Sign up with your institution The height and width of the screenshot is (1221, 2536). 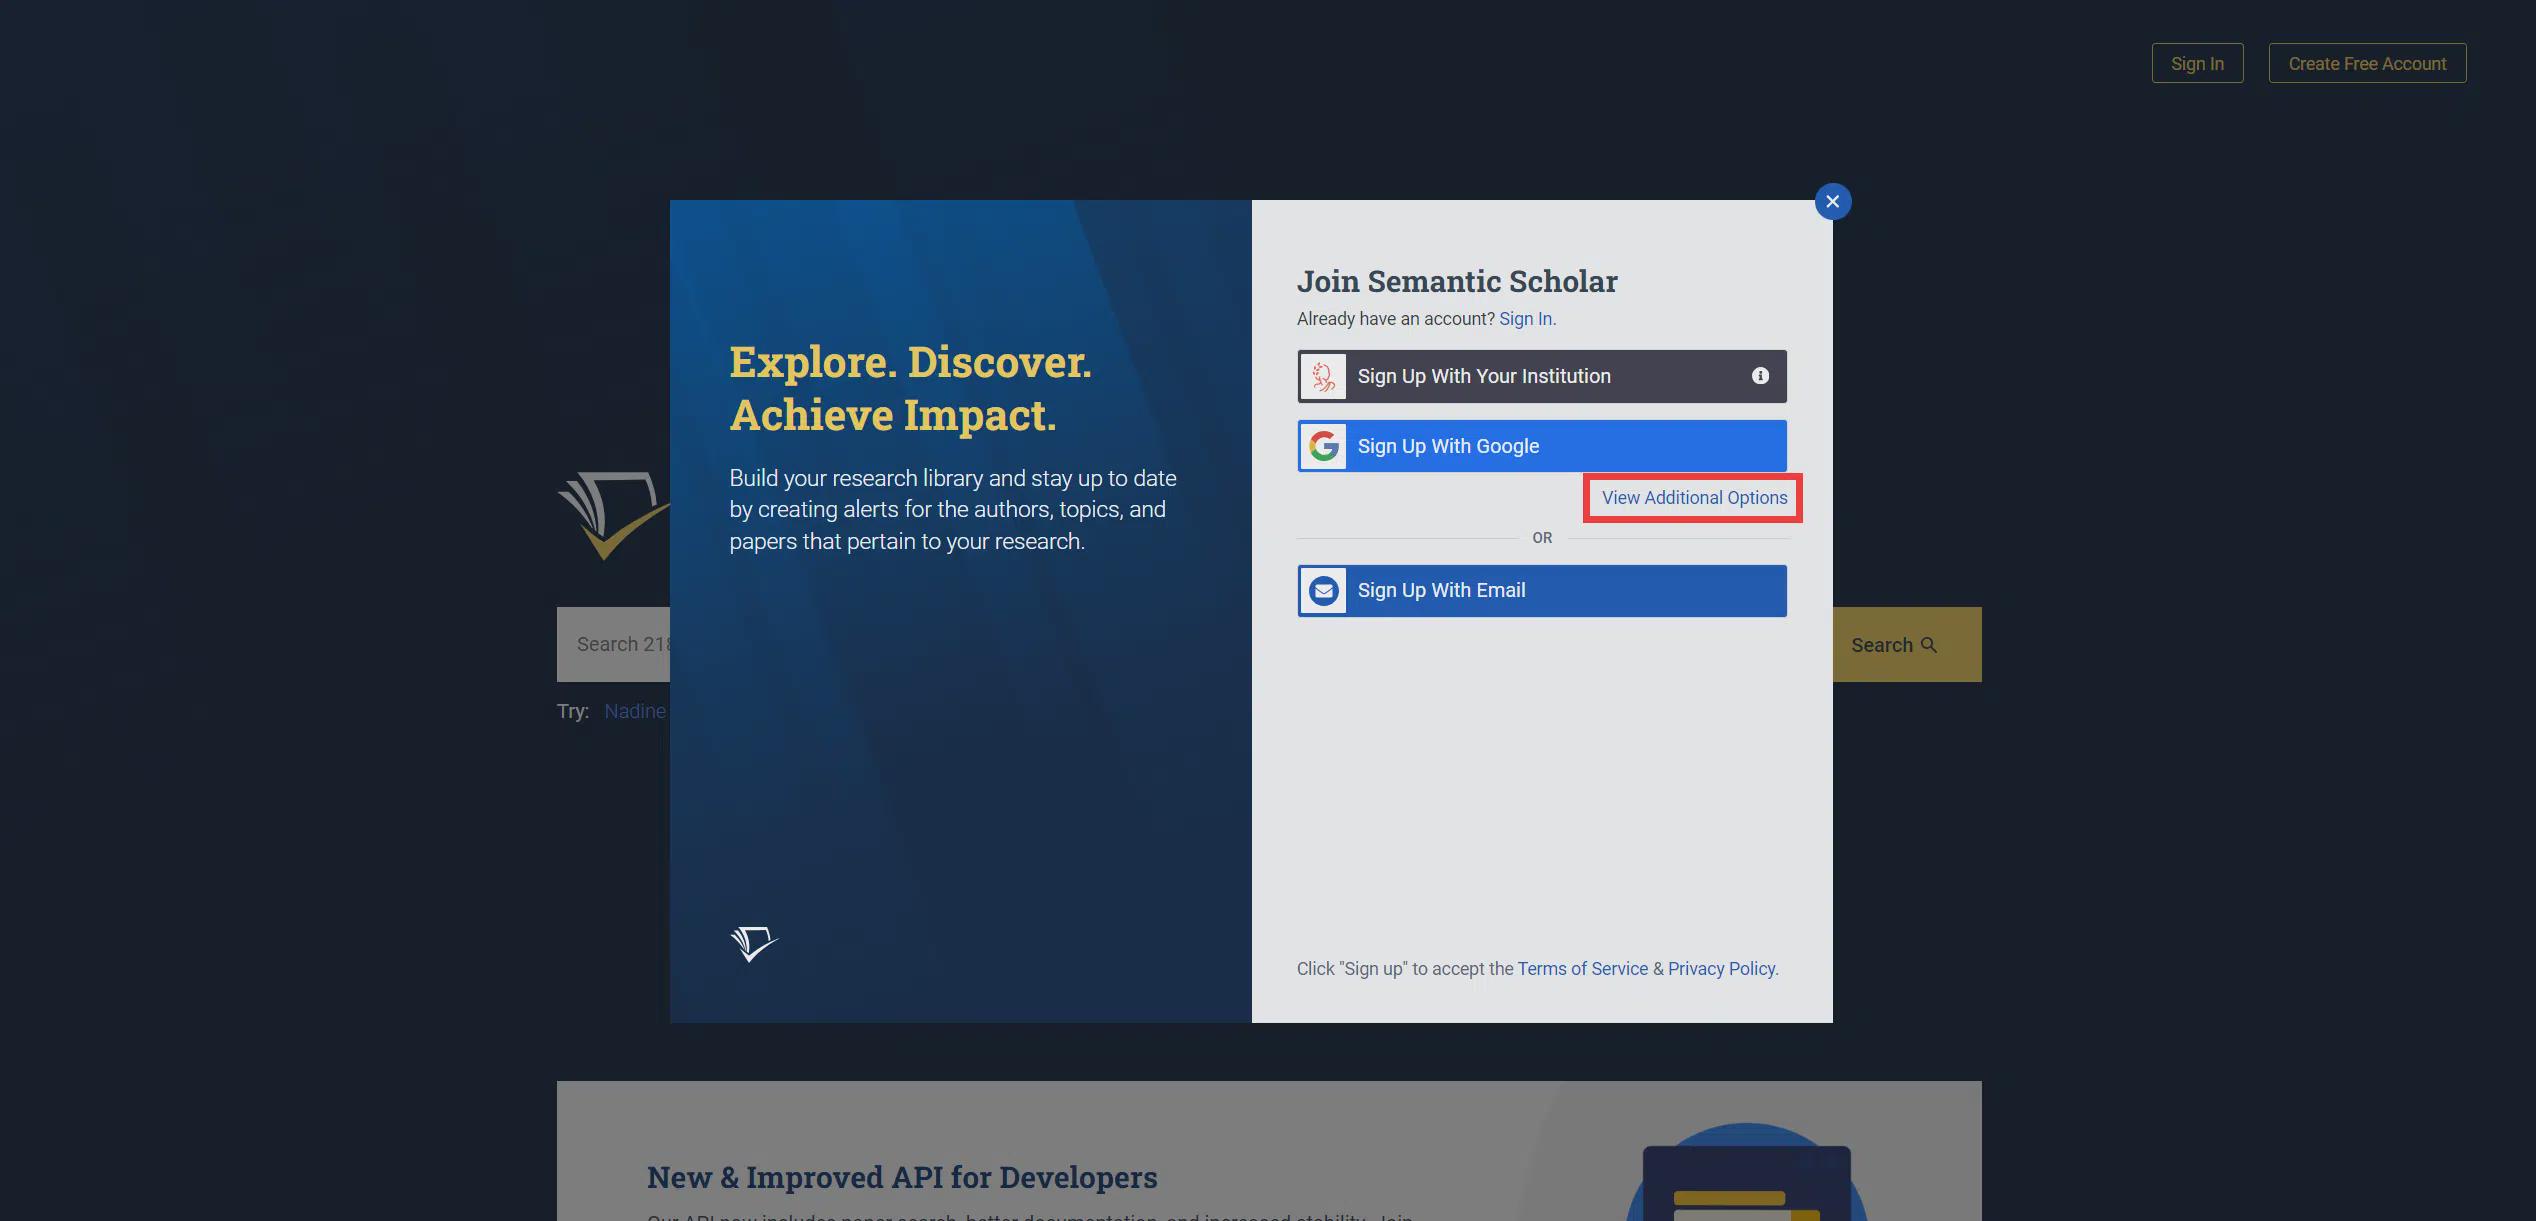(1542, 376)
